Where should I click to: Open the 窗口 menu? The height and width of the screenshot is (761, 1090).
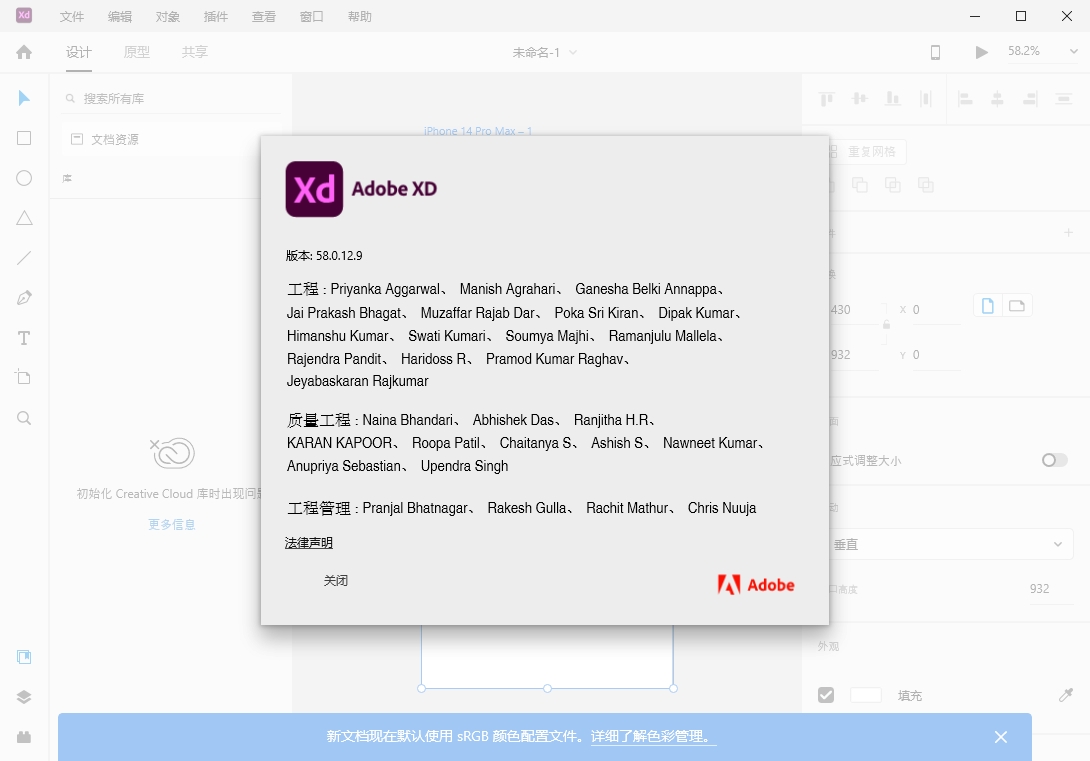(311, 17)
